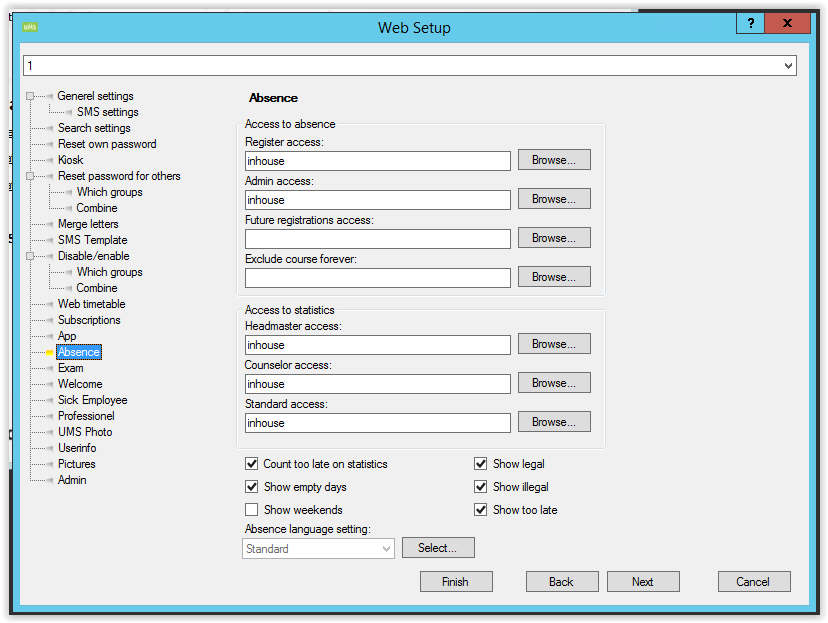Select Sick Employee in the sidebar tree
This screenshot has height=623, width=828.
click(x=92, y=400)
